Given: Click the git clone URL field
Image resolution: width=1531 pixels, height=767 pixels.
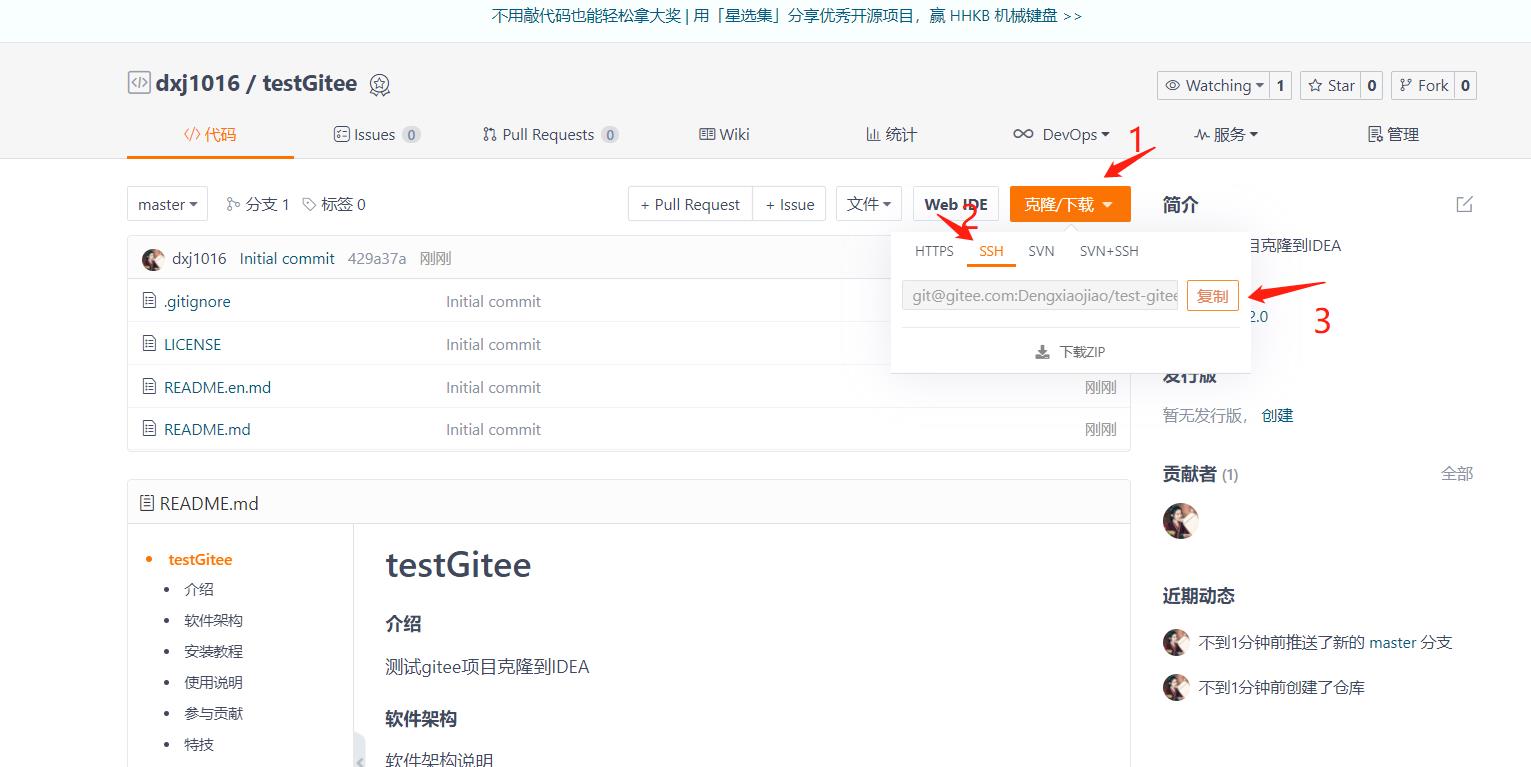Looking at the screenshot, I should click(x=1041, y=296).
